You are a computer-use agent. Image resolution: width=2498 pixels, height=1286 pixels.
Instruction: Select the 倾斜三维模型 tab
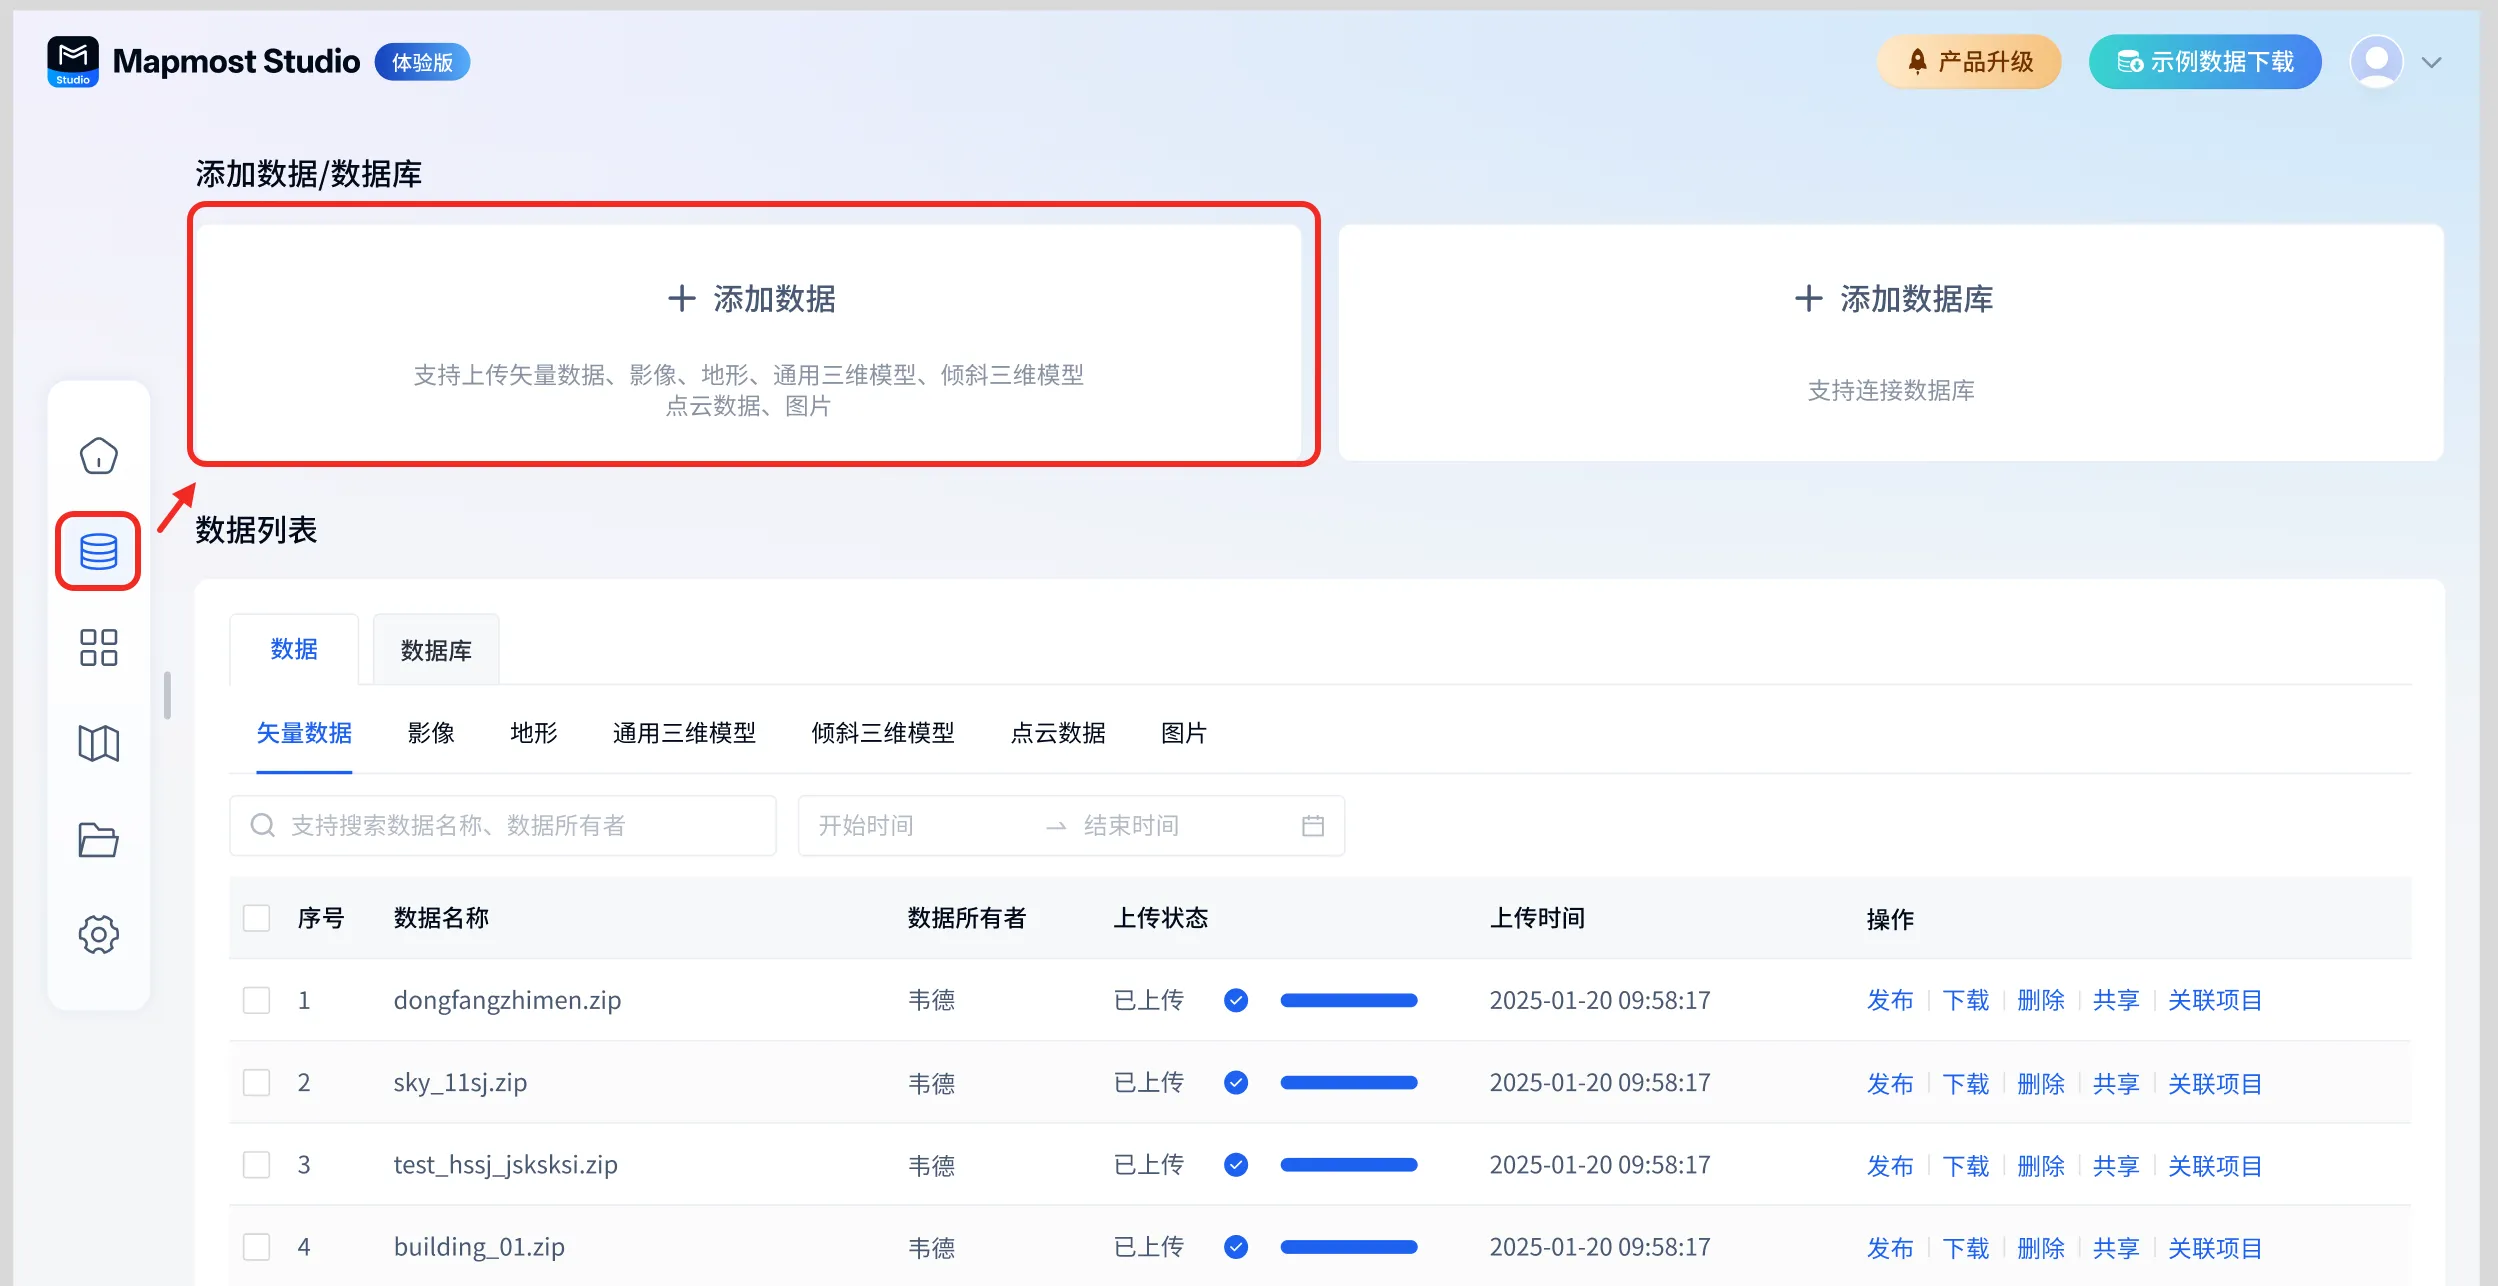tap(882, 733)
